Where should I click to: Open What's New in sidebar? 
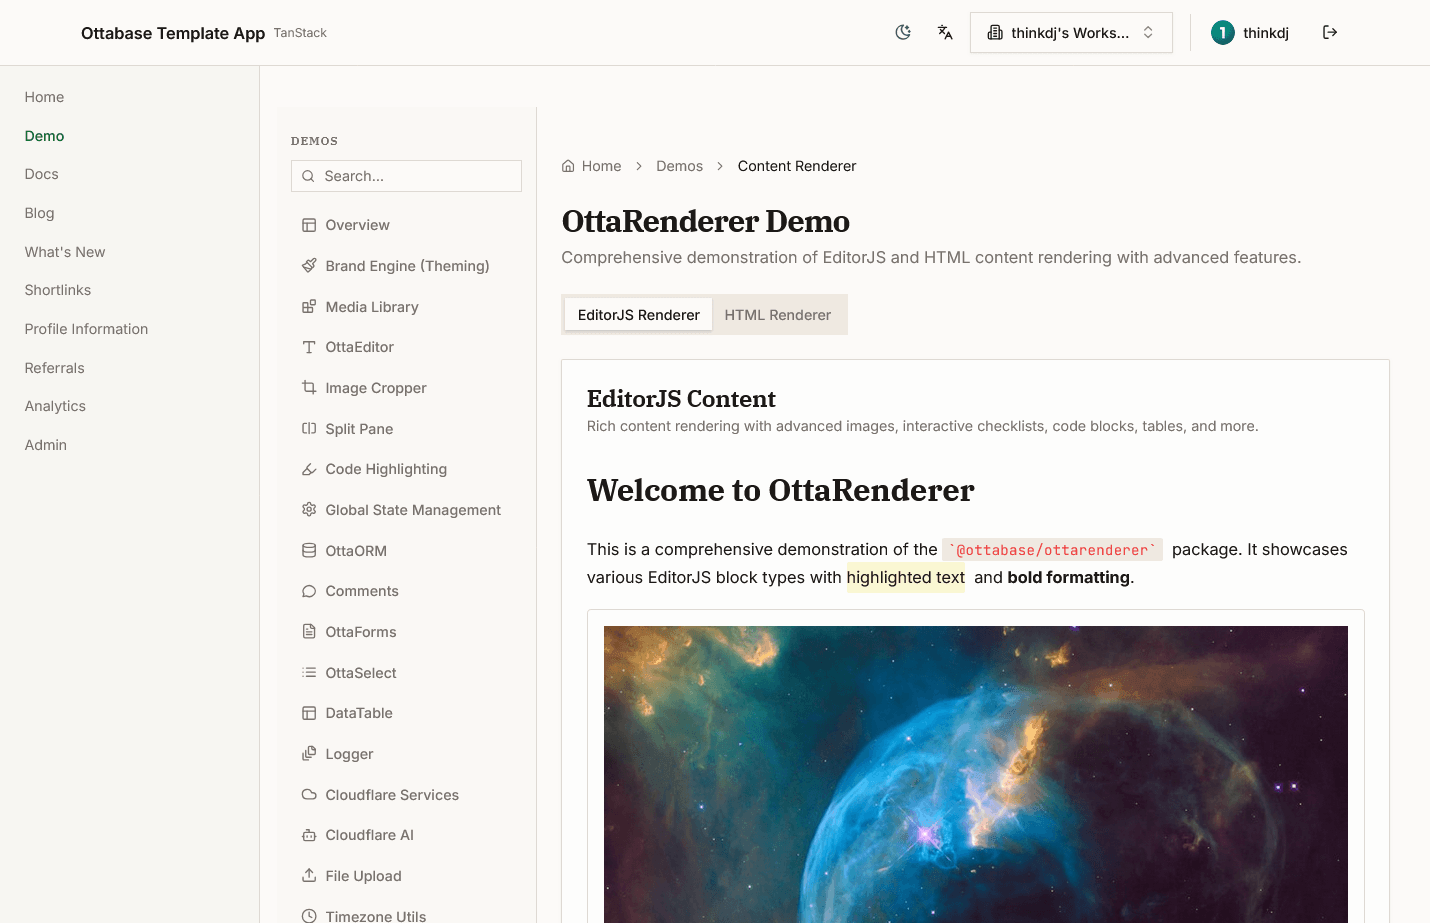click(x=65, y=252)
